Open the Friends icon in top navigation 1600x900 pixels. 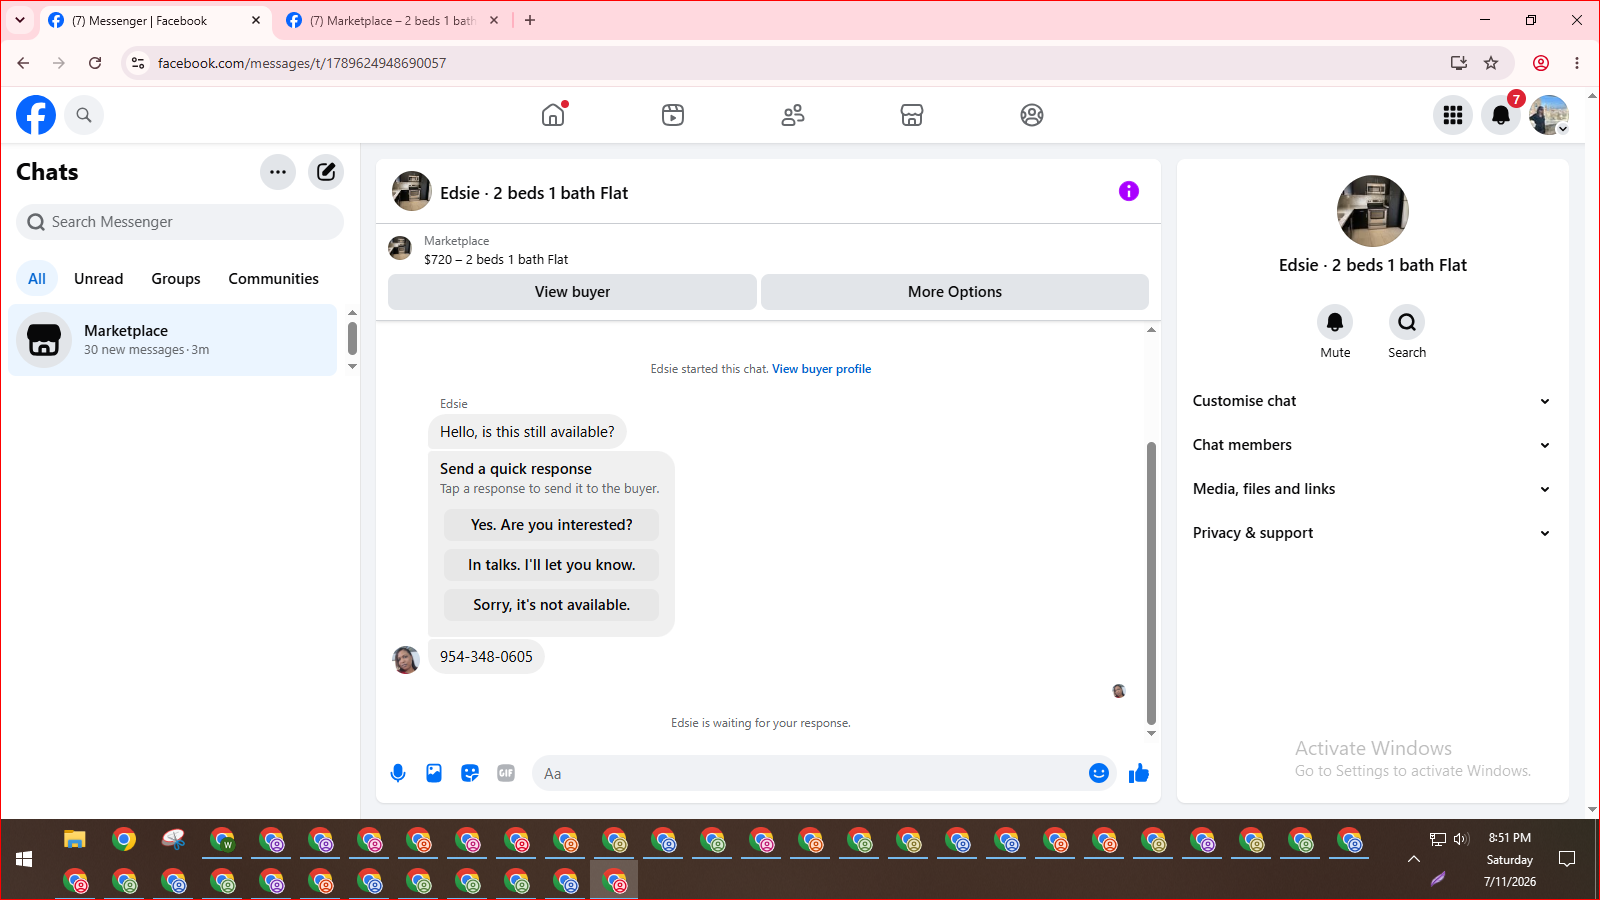pyautogui.click(x=793, y=115)
